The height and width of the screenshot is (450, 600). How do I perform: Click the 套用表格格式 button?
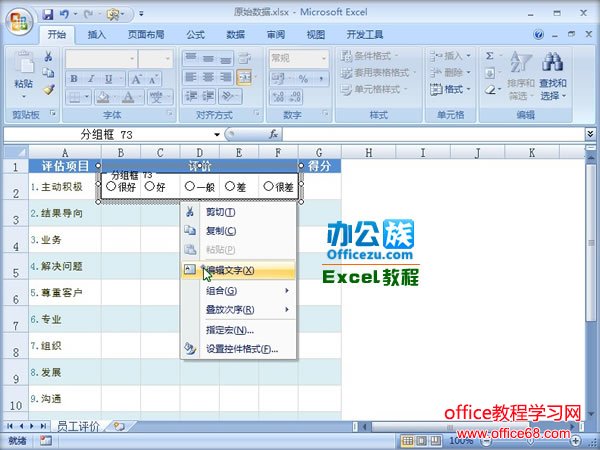378,73
